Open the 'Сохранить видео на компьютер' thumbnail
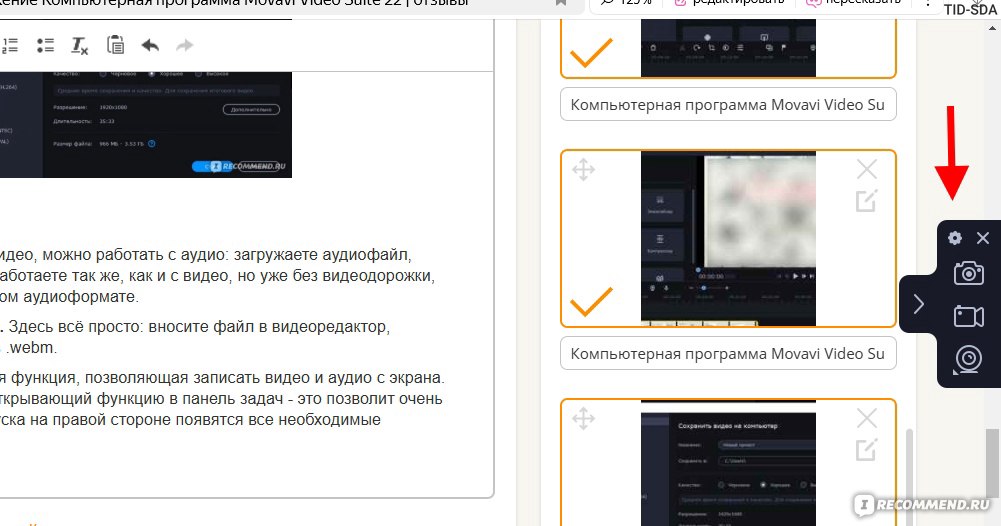 coord(728,463)
